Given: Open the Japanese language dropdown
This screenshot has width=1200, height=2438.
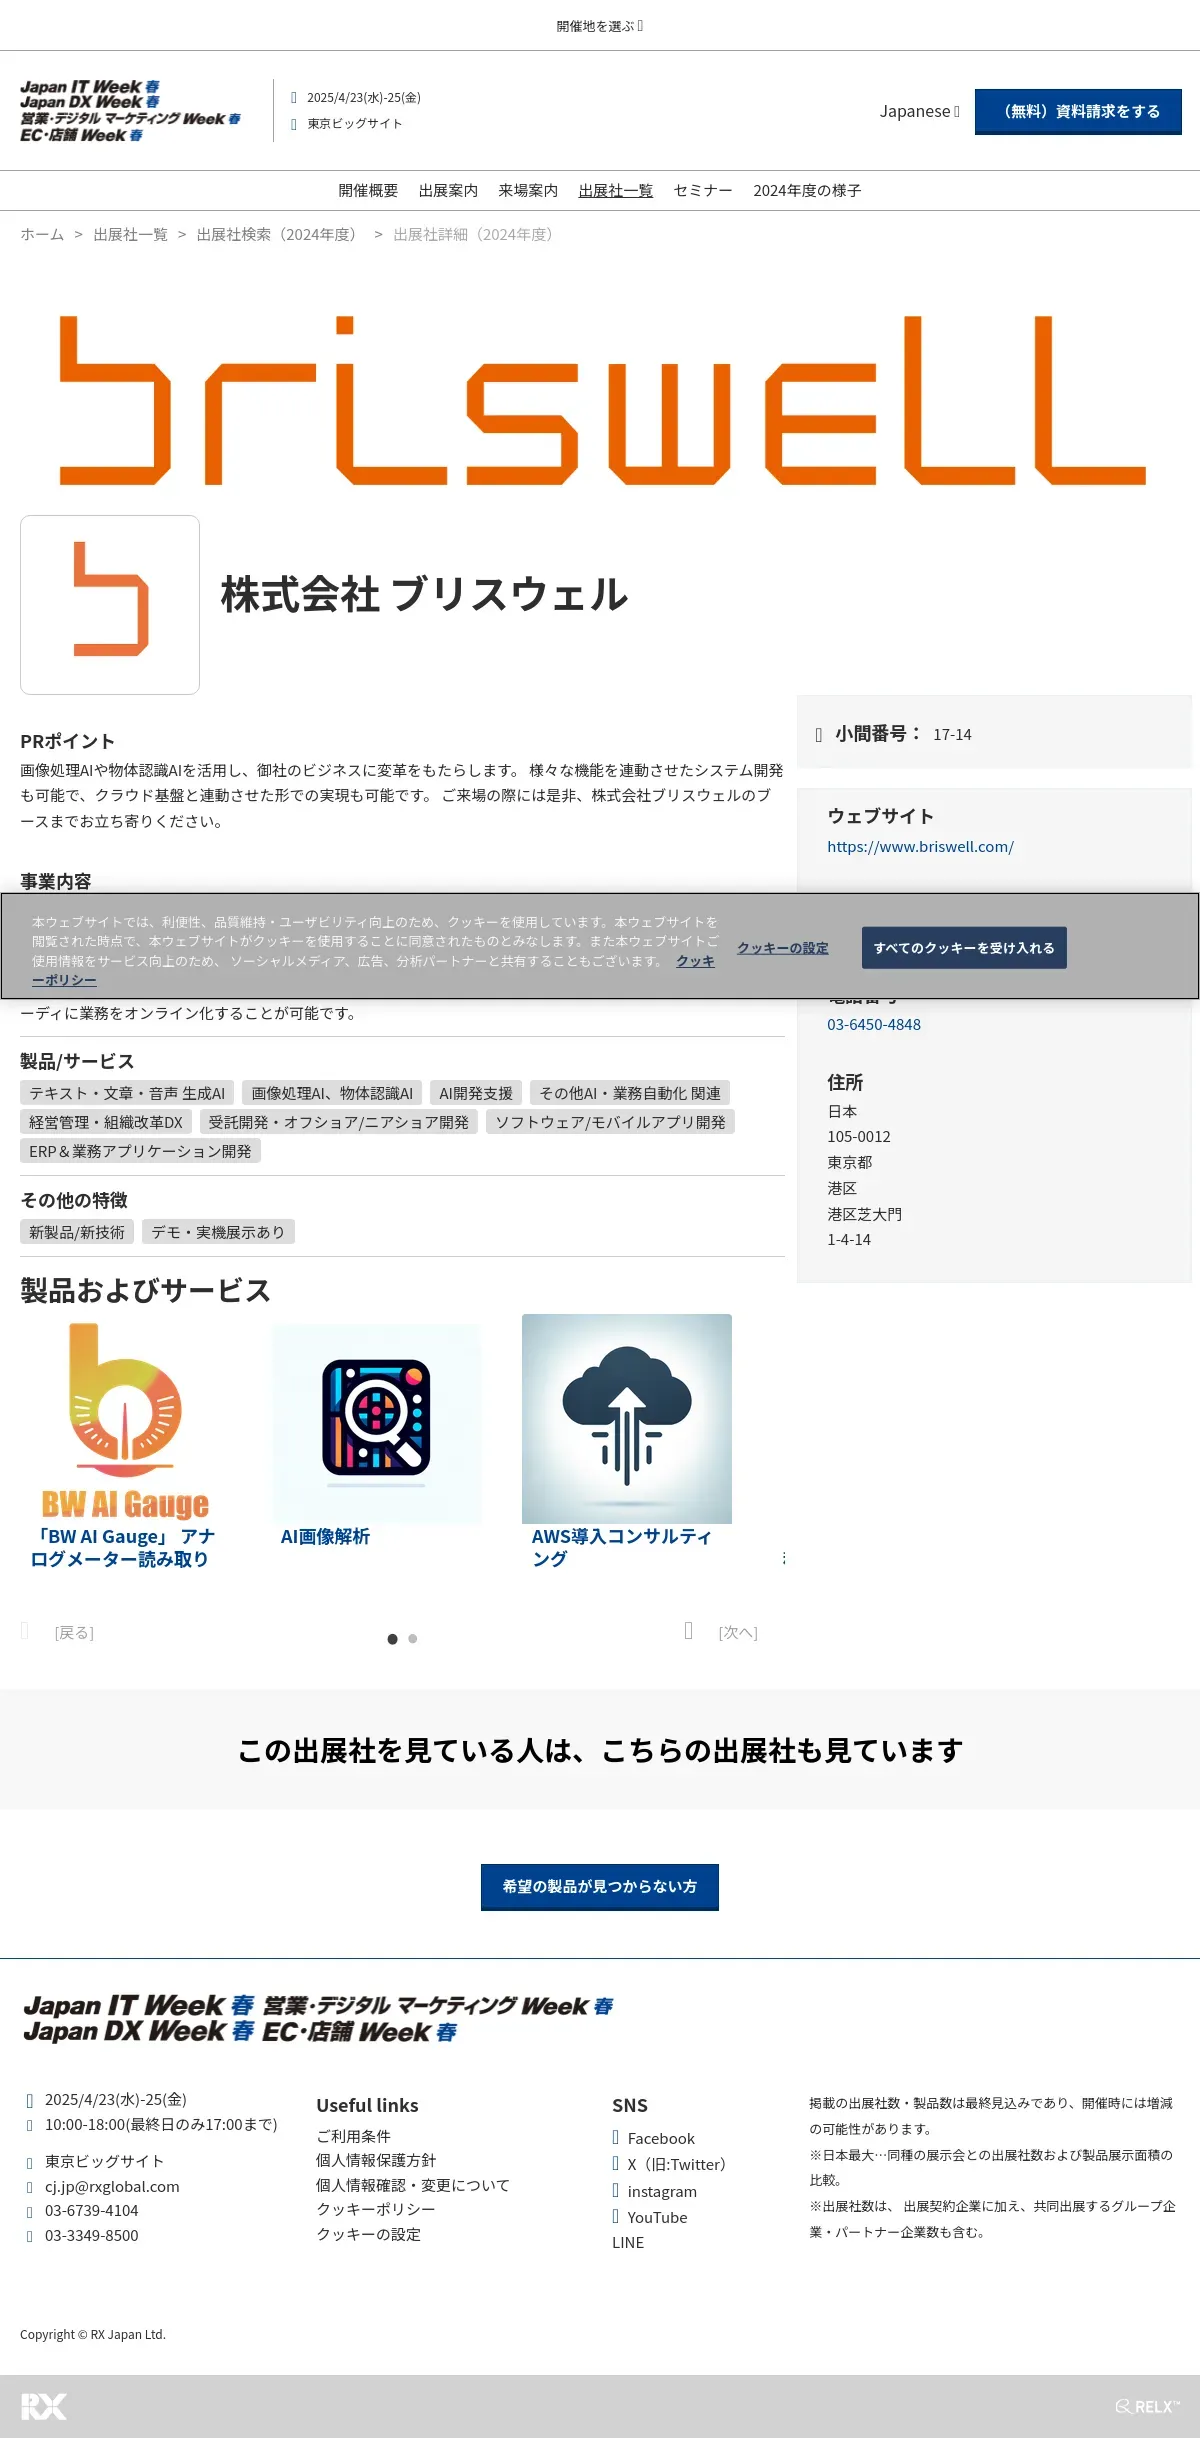Looking at the screenshot, I should click(x=919, y=111).
